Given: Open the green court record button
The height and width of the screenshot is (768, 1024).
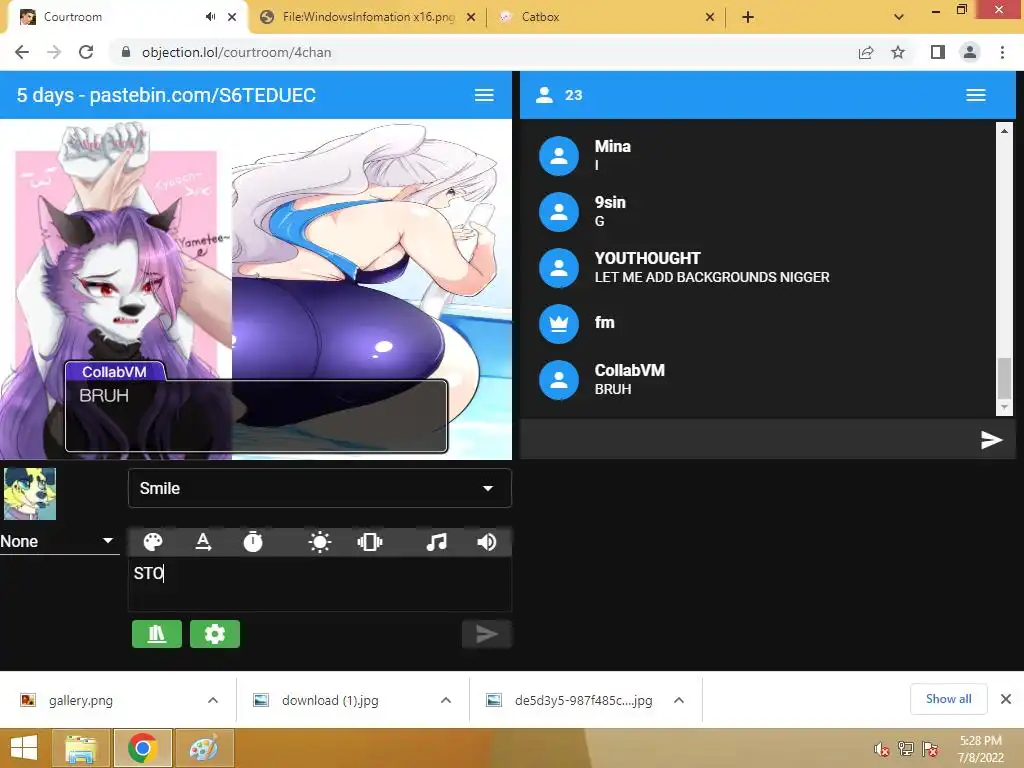Looking at the screenshot, I should (x=157, y=634).
